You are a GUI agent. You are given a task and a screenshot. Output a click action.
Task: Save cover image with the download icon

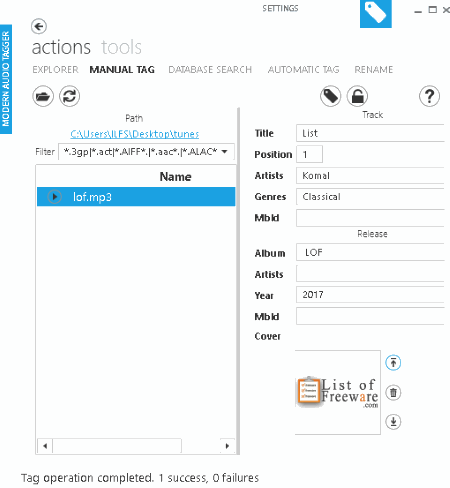pyautogui.click(x=393, y=422)
